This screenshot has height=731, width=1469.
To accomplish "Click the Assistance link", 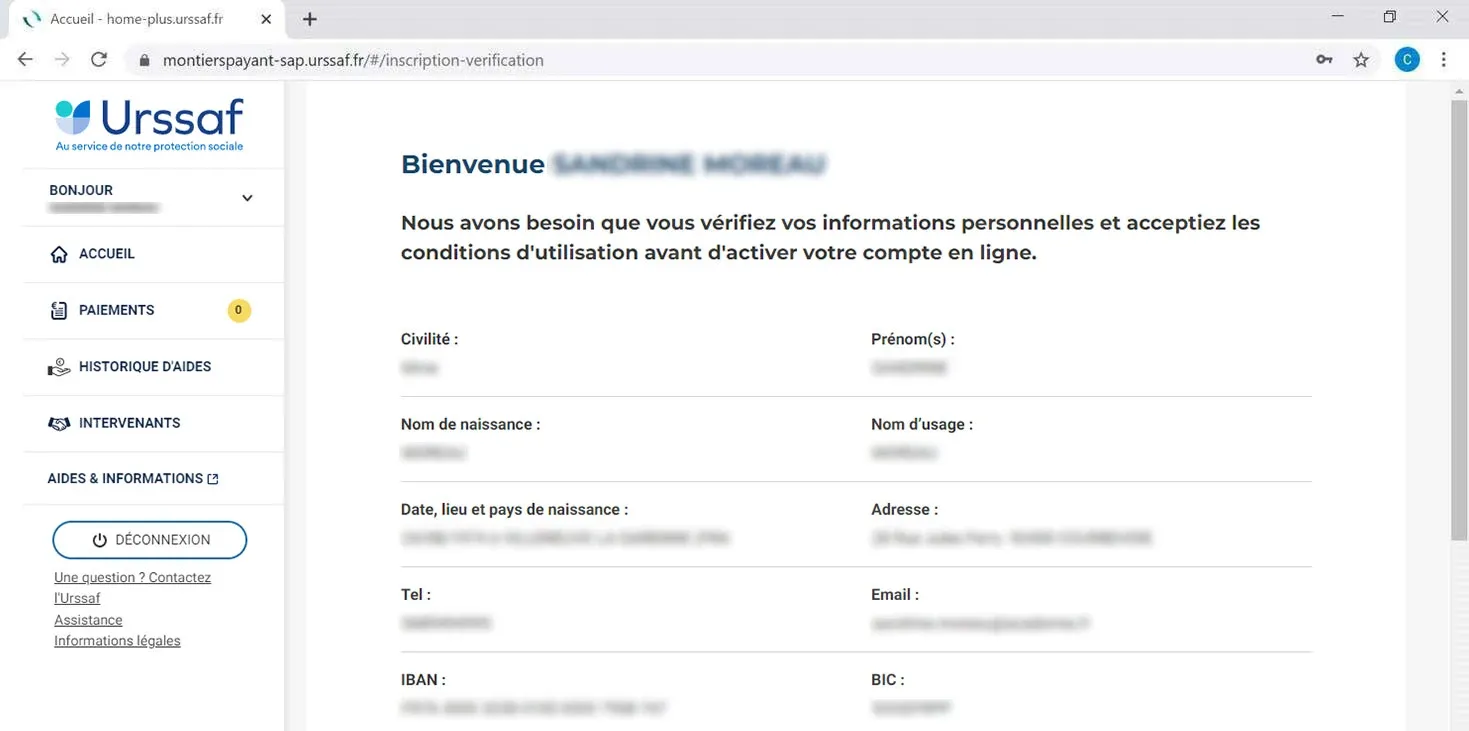I will 88,620.
